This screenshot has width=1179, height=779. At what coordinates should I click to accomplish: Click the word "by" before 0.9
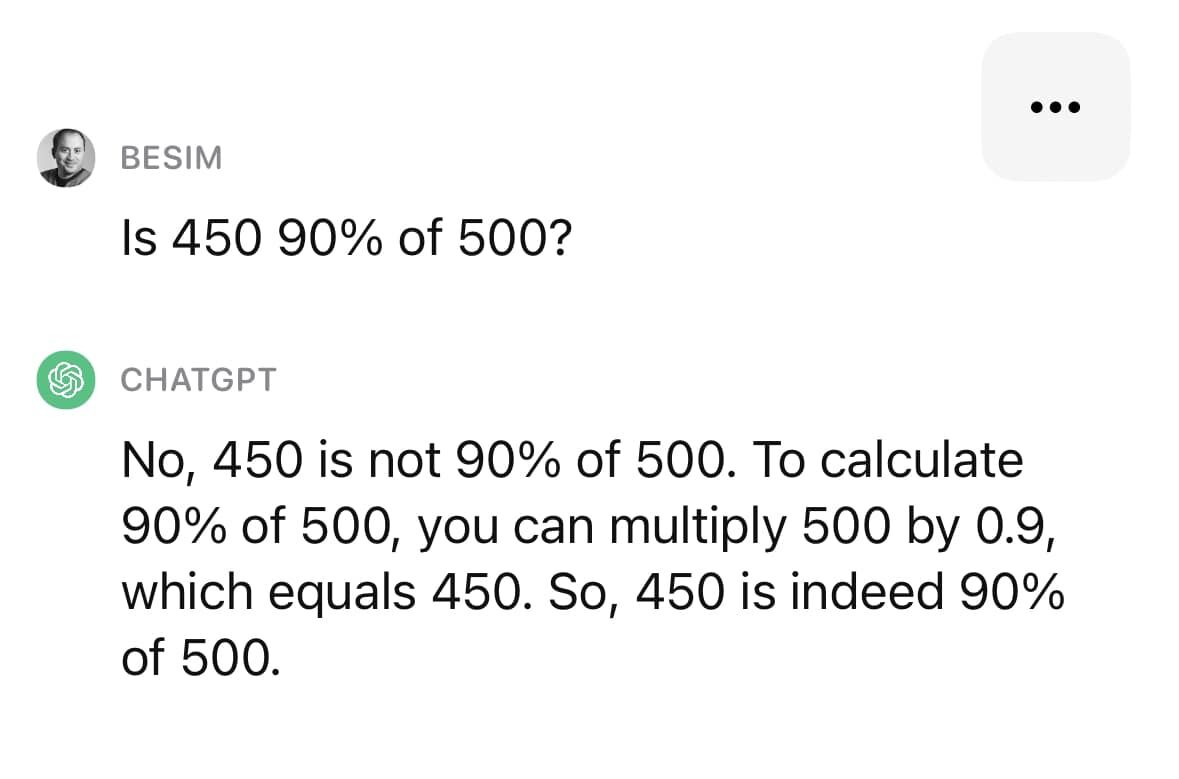coord(932,528)
